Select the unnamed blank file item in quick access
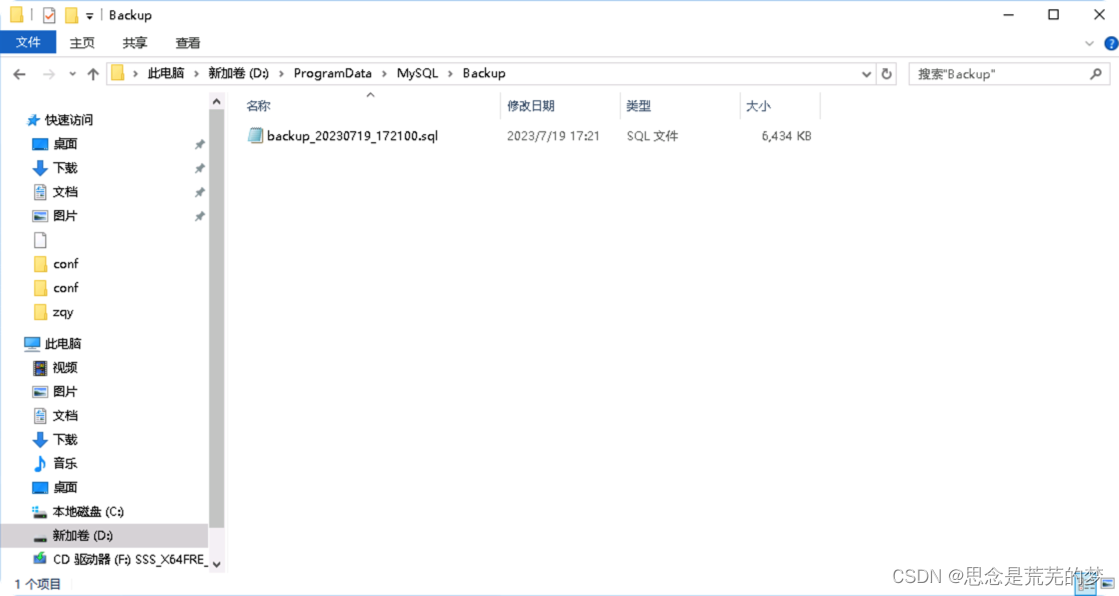 pyautogui.click(x=41, y=240)
